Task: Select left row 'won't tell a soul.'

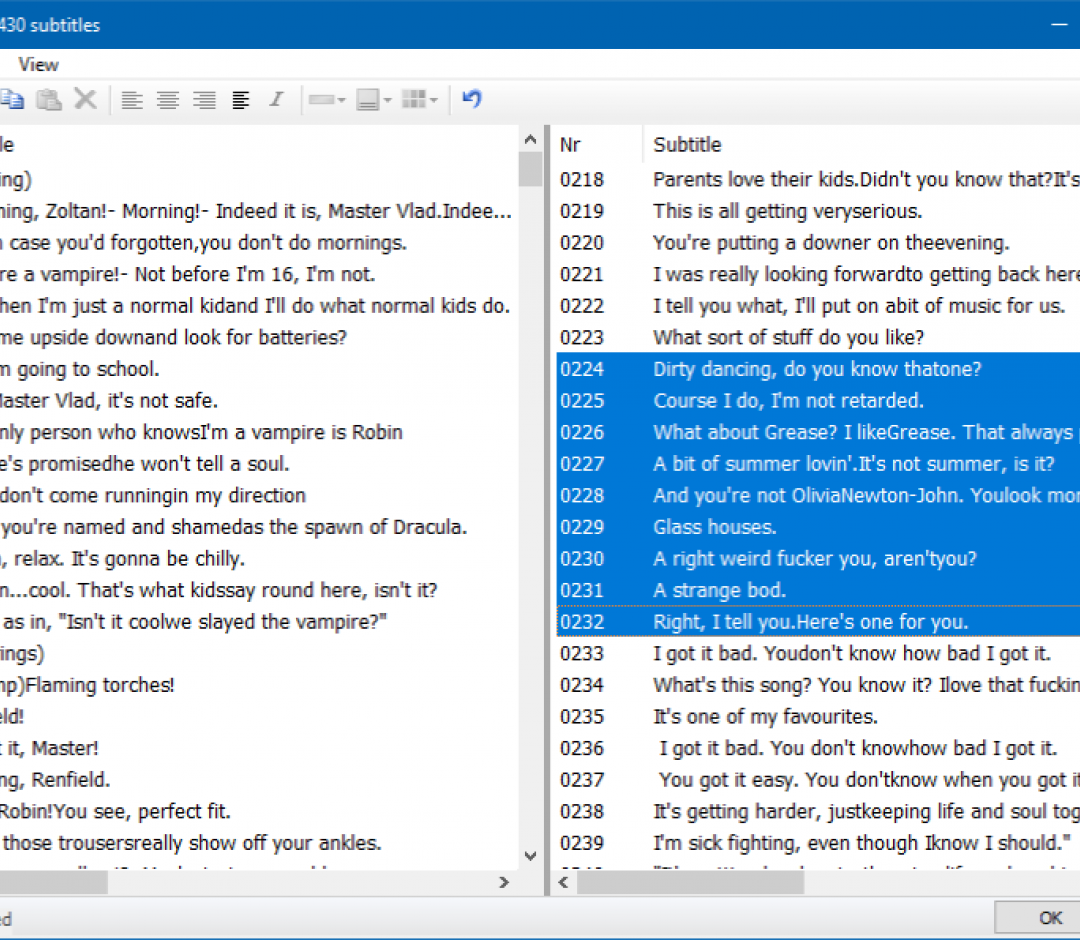Action: coord(259,465)
